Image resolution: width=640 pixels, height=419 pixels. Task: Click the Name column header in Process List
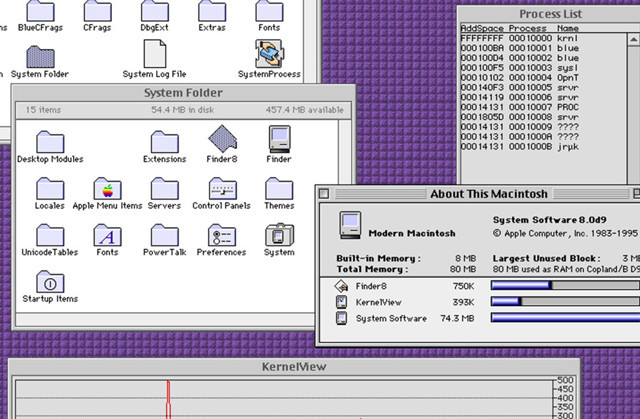coord(568,28)
